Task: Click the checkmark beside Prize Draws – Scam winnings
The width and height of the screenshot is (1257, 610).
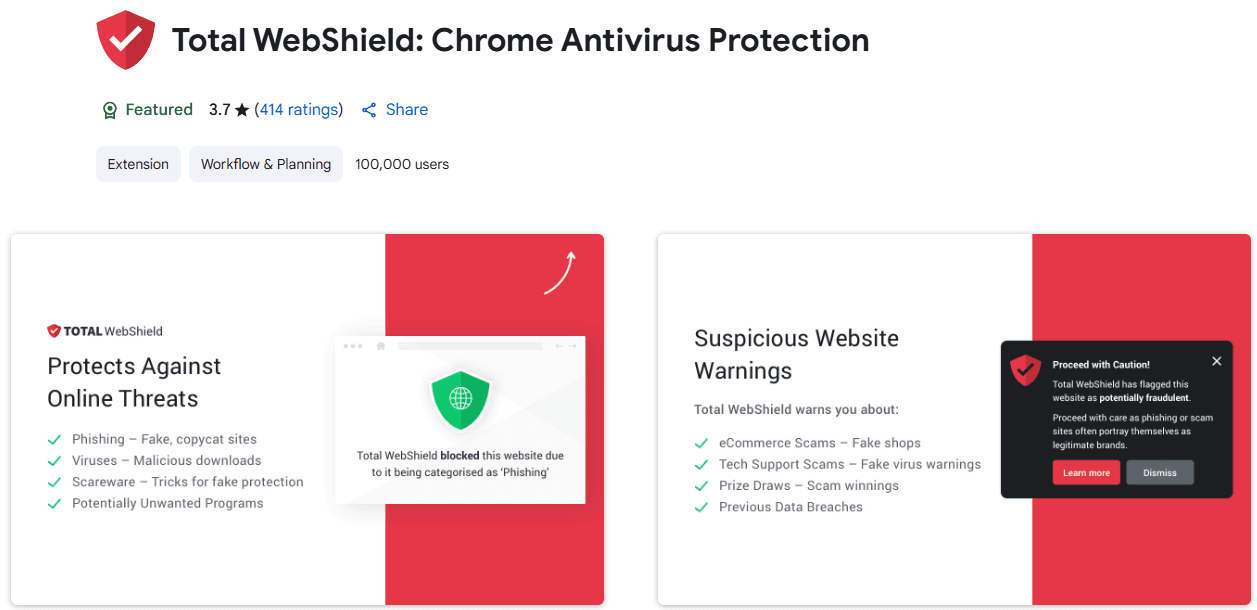Action: click(x=701, y=485)
